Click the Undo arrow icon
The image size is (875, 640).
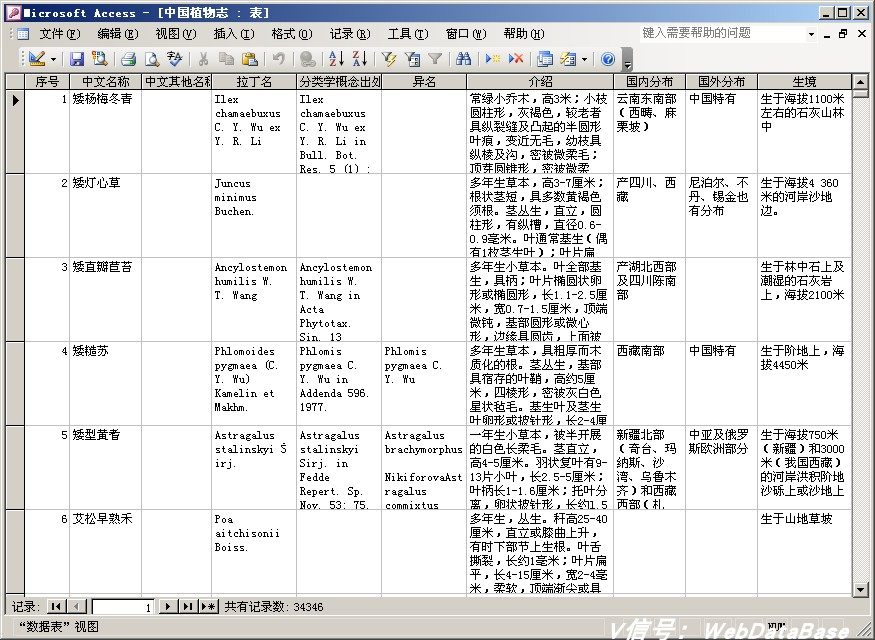(278, 59)
